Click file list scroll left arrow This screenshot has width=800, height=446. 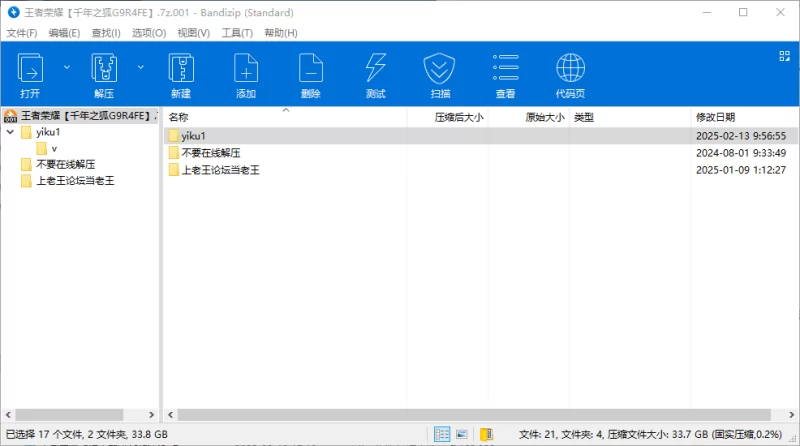click(170, 415)
